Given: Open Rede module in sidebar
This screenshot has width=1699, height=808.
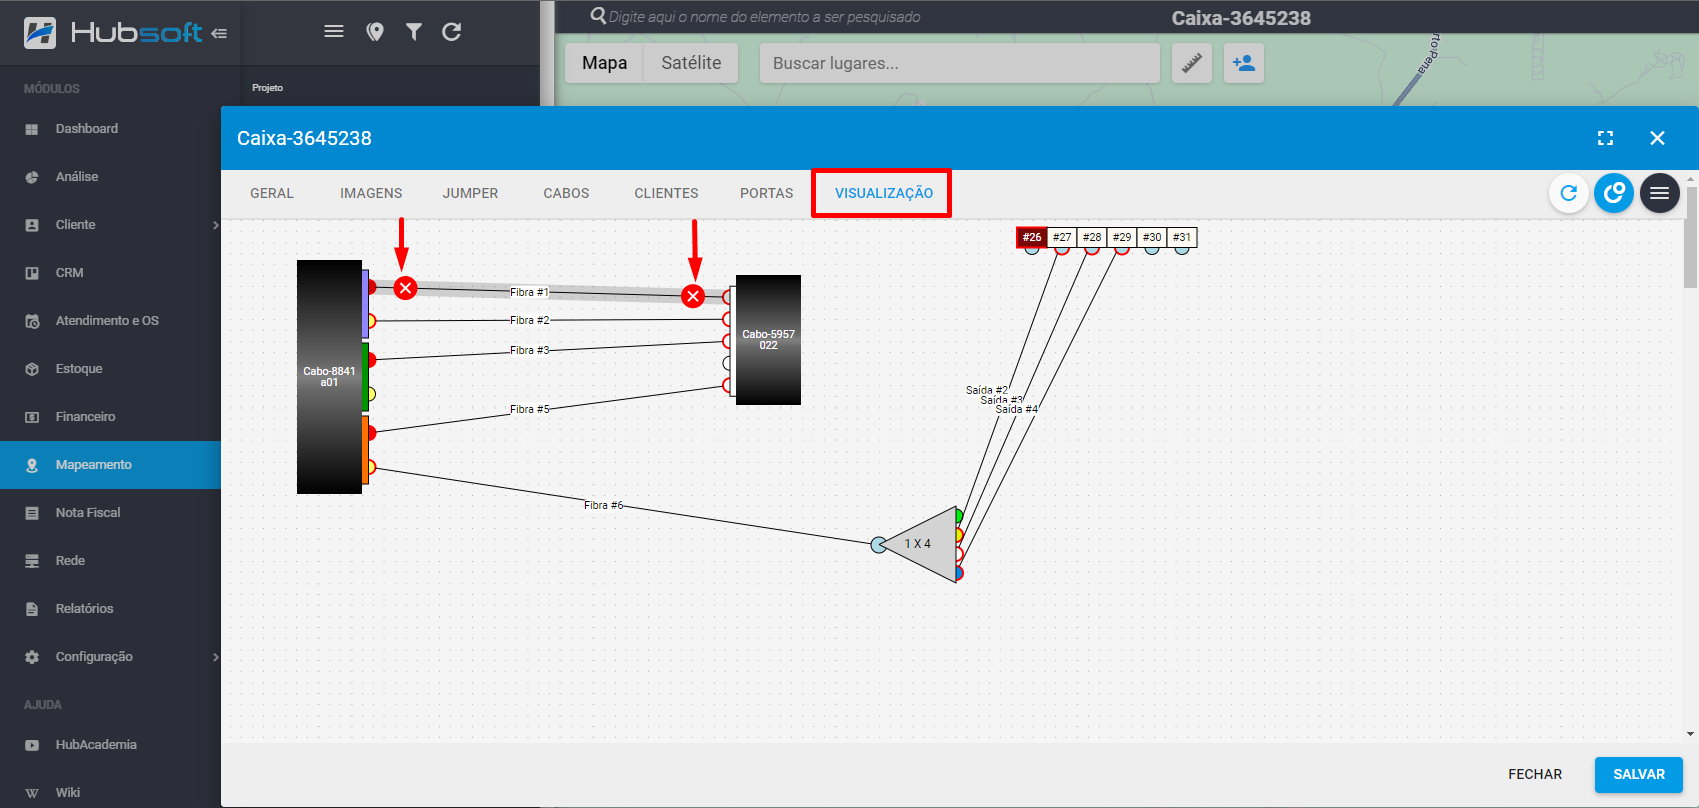Looking at the screenshot, I should (x=110, y=561).
